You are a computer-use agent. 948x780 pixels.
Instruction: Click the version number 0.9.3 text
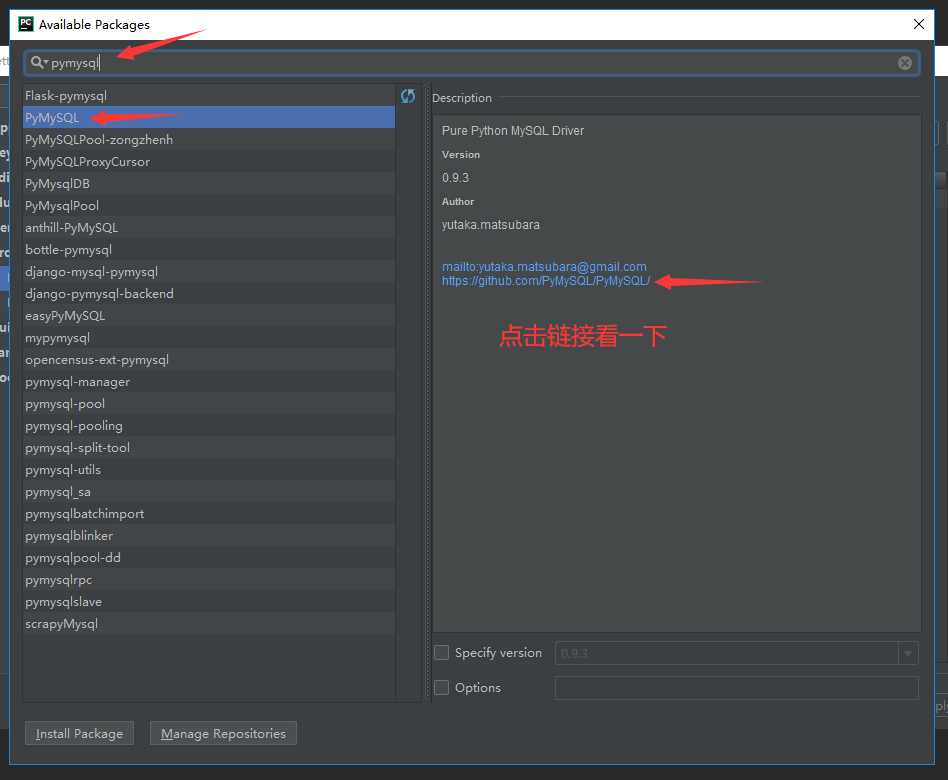point(455,178)
